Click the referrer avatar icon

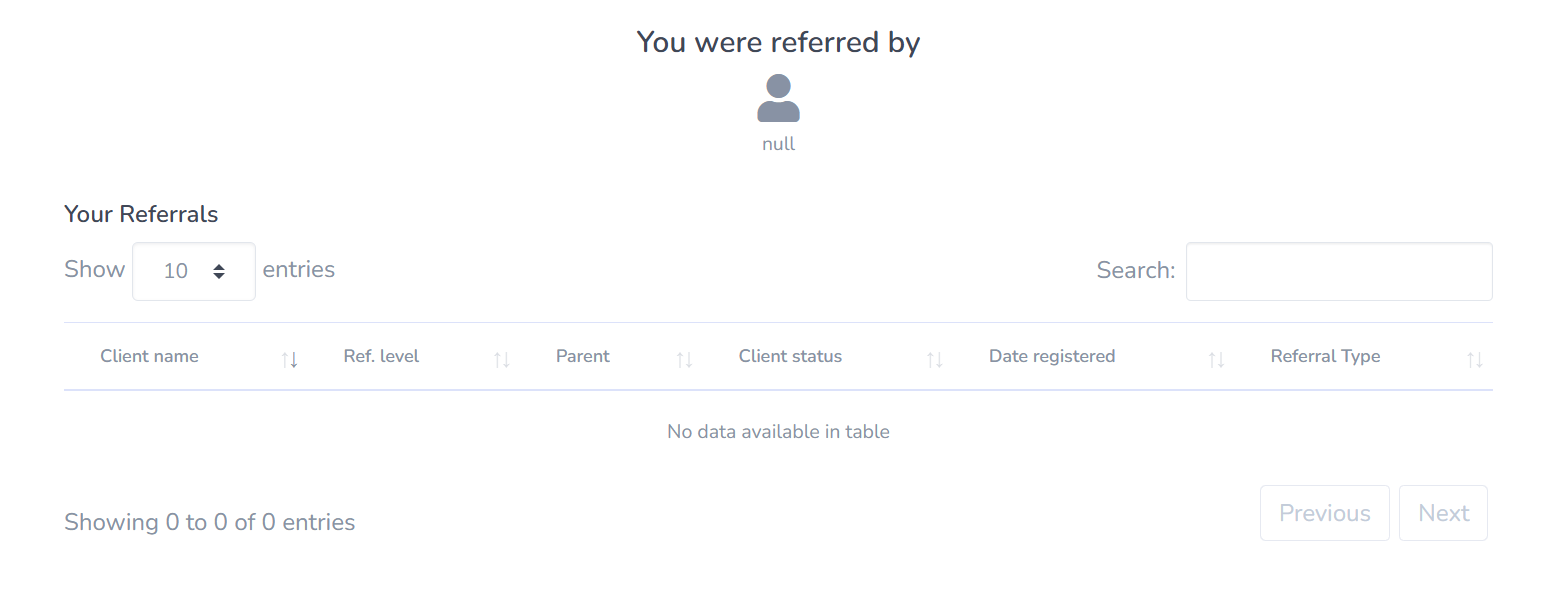click(x=778, y=98)
